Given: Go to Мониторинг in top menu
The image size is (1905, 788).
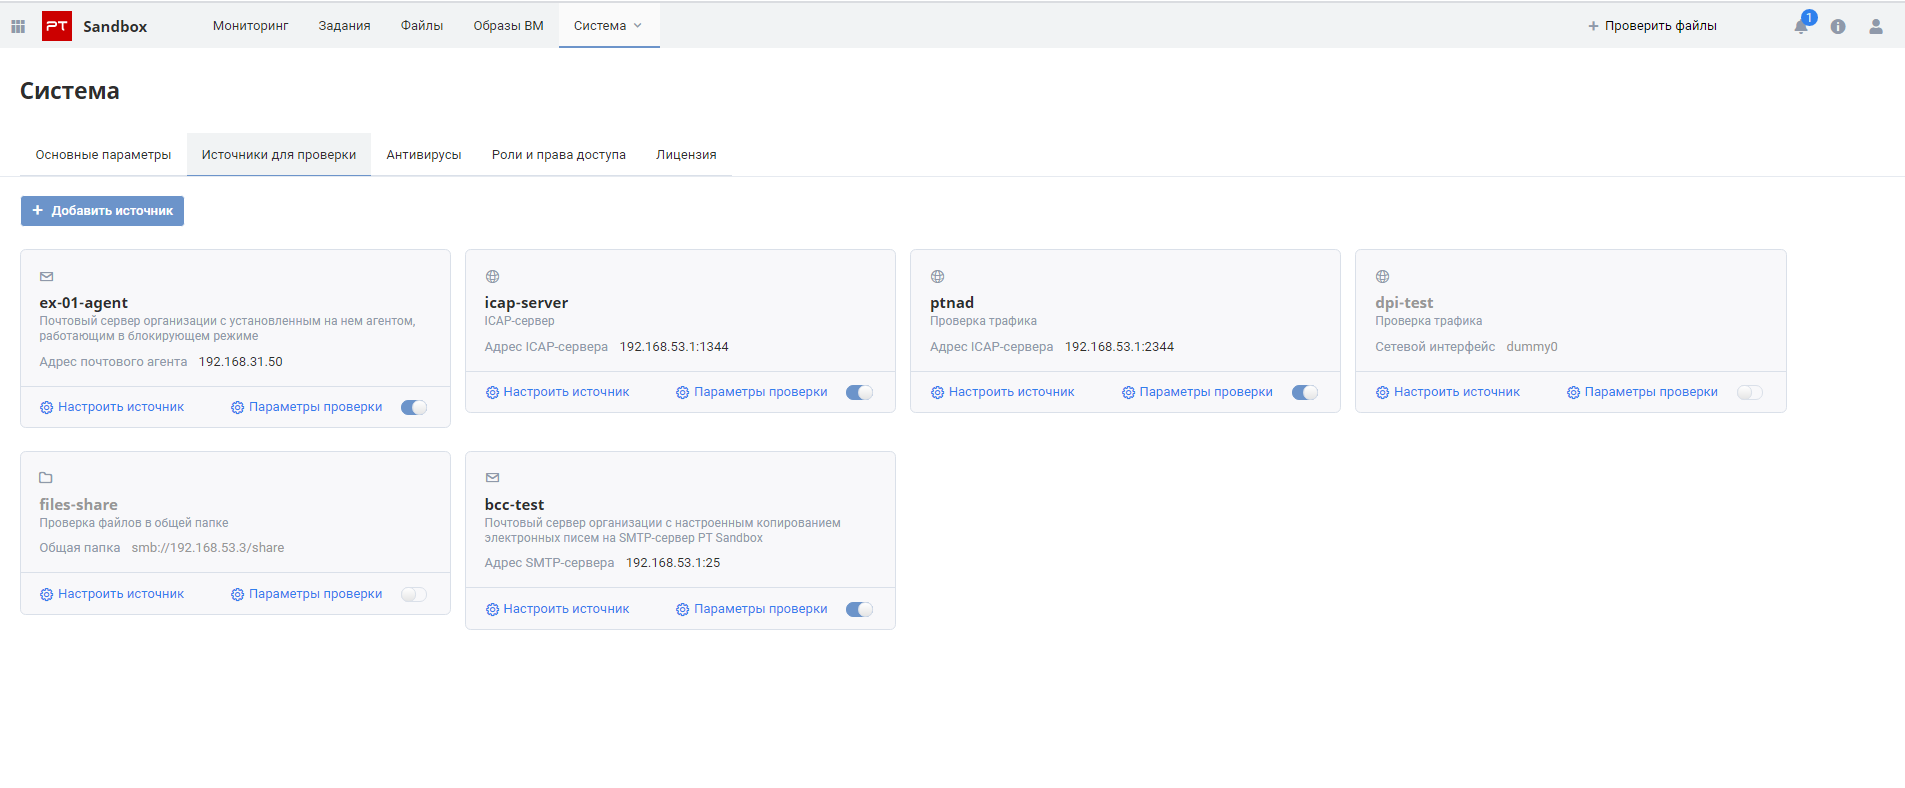Looking at the screenshot, I should click(x=250, y=26).
